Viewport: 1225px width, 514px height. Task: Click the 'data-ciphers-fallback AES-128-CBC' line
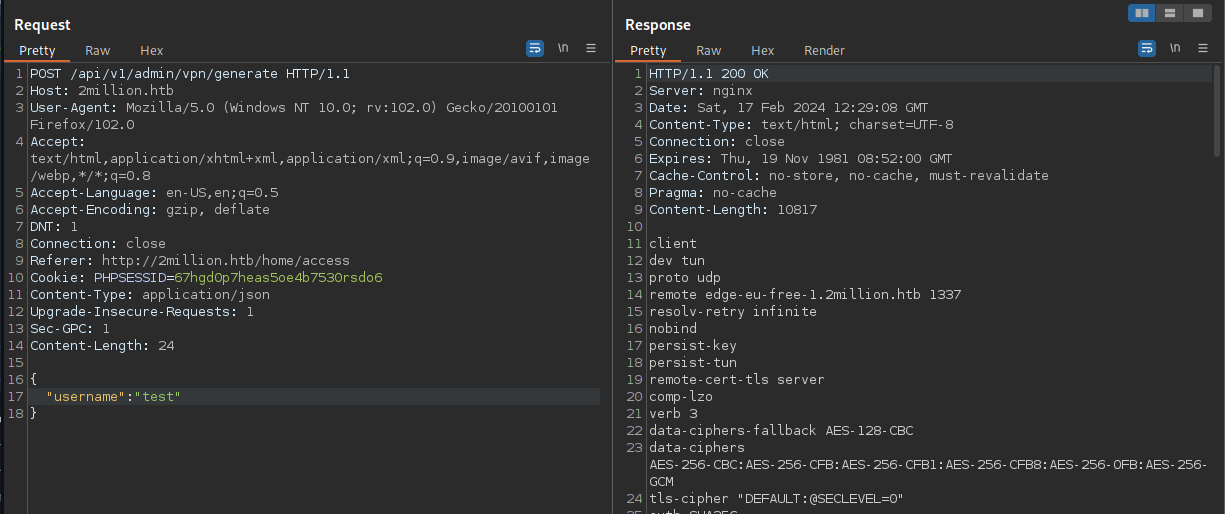tap(781, 431)
